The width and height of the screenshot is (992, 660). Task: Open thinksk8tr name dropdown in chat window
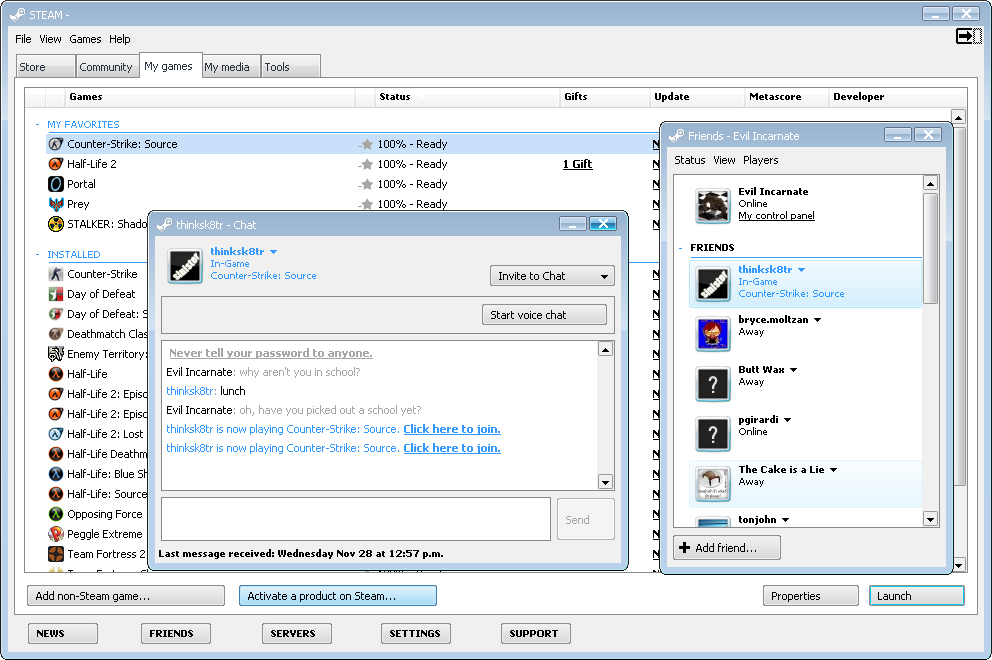[274, 252]
